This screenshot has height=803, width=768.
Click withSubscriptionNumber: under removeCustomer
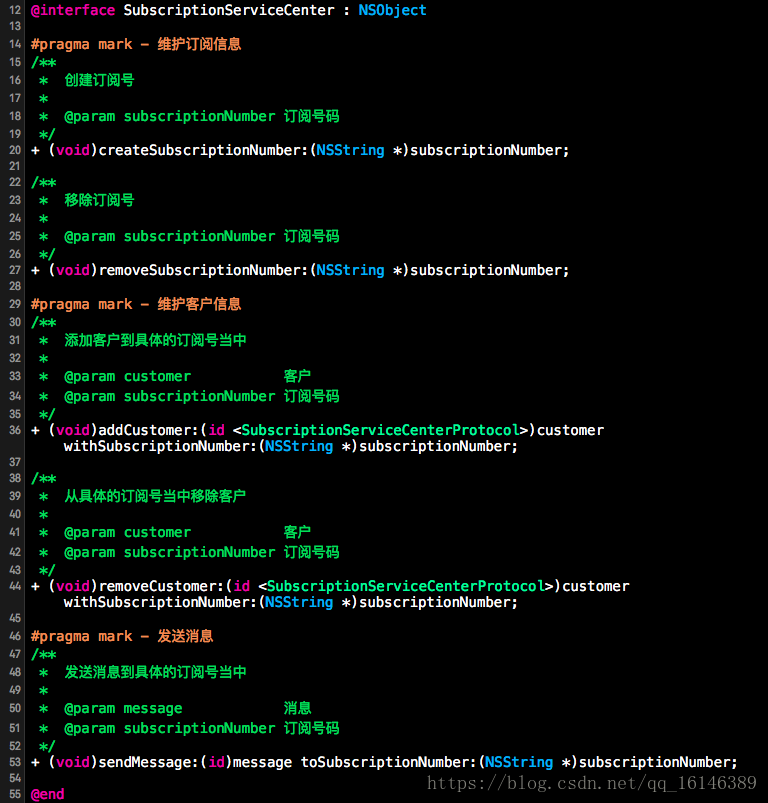(160, 602)
